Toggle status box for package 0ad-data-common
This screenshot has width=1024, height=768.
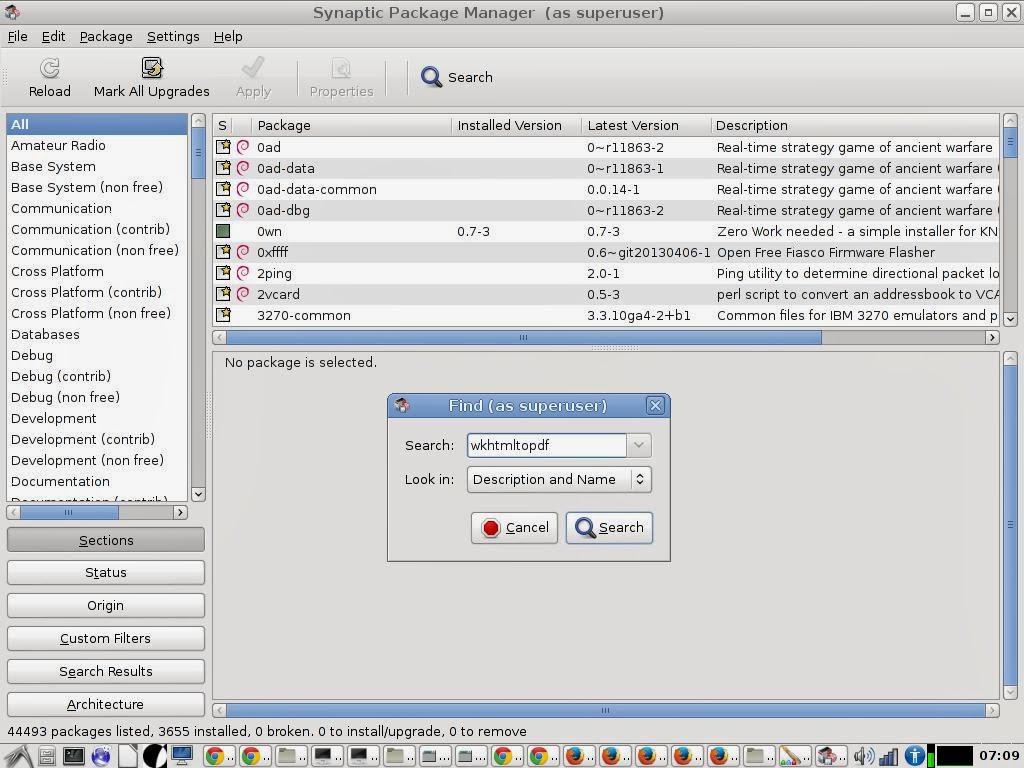(223, 189)
